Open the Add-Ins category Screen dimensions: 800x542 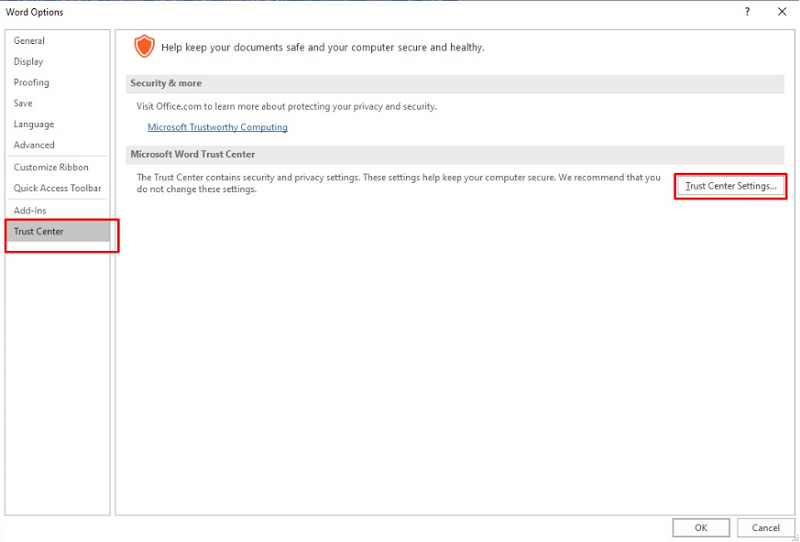pyautogui.click(x=30, y=211)
